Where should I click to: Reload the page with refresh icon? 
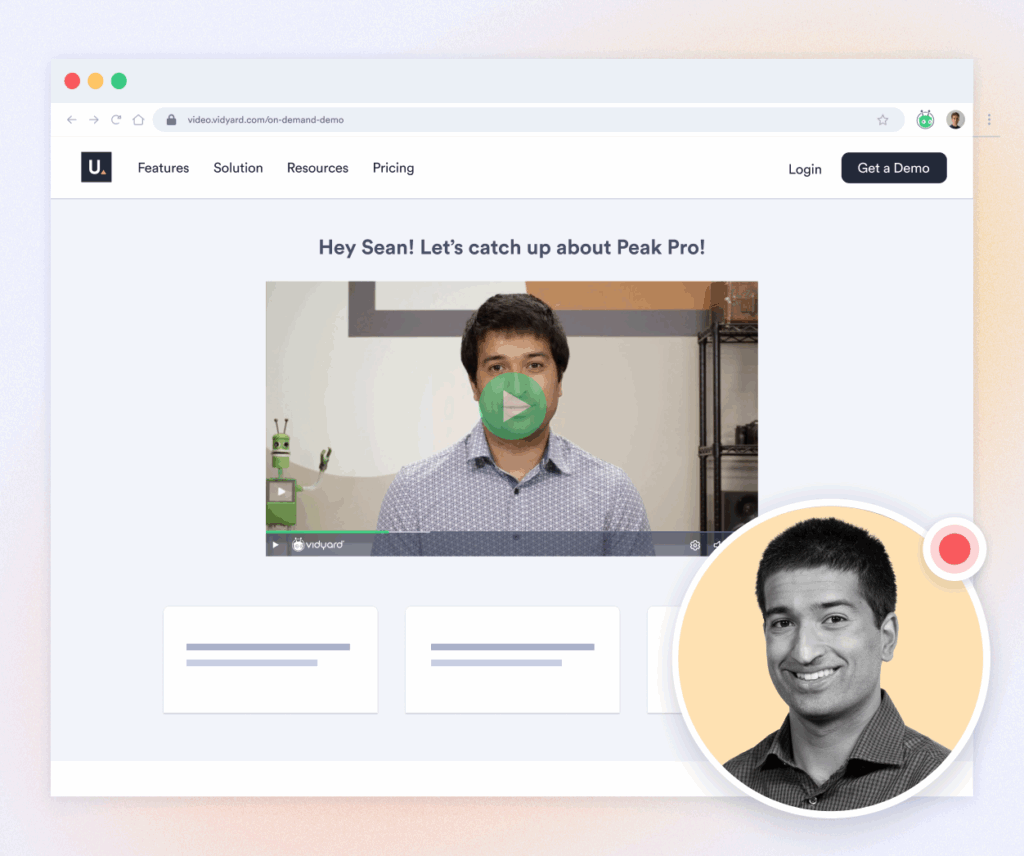(x=116, y=120)
